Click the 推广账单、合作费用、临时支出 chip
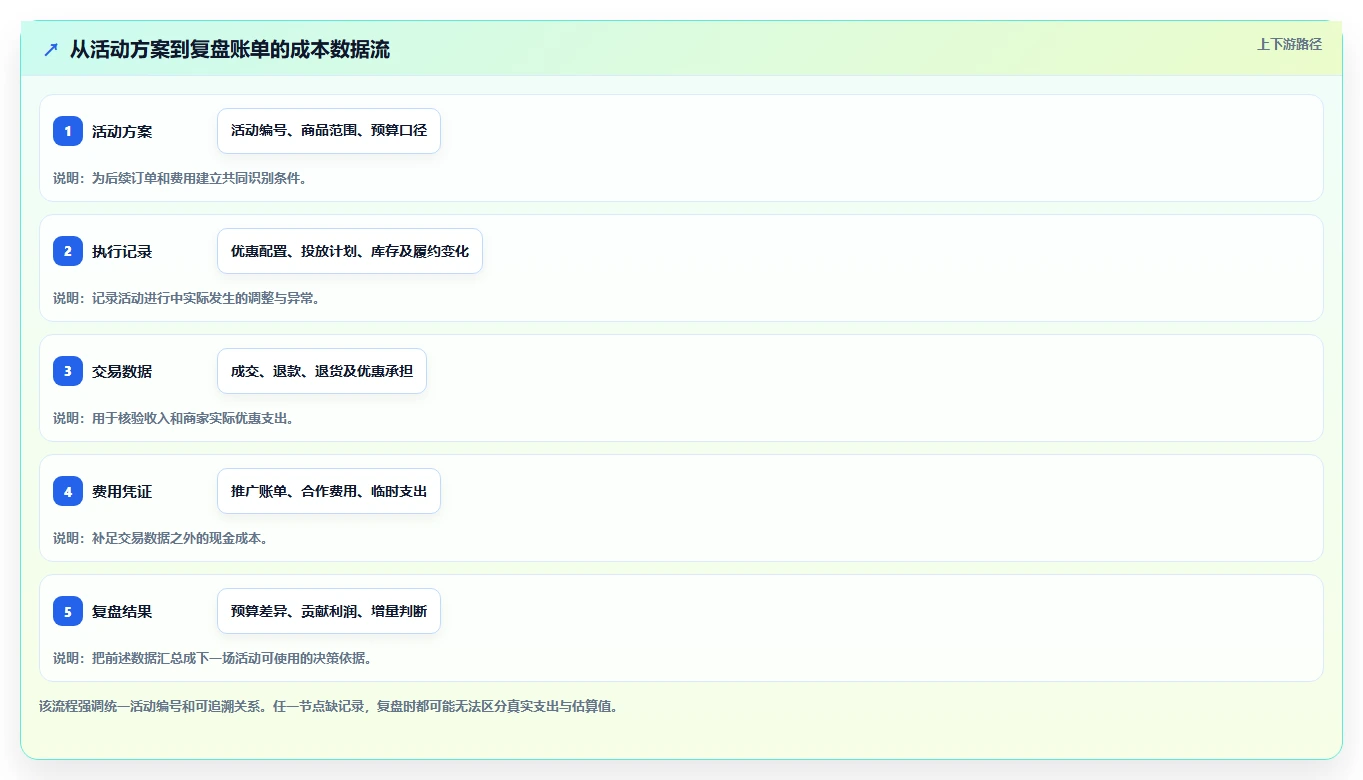The width and height of the screenshot is (1363, 780). (329, 491)
